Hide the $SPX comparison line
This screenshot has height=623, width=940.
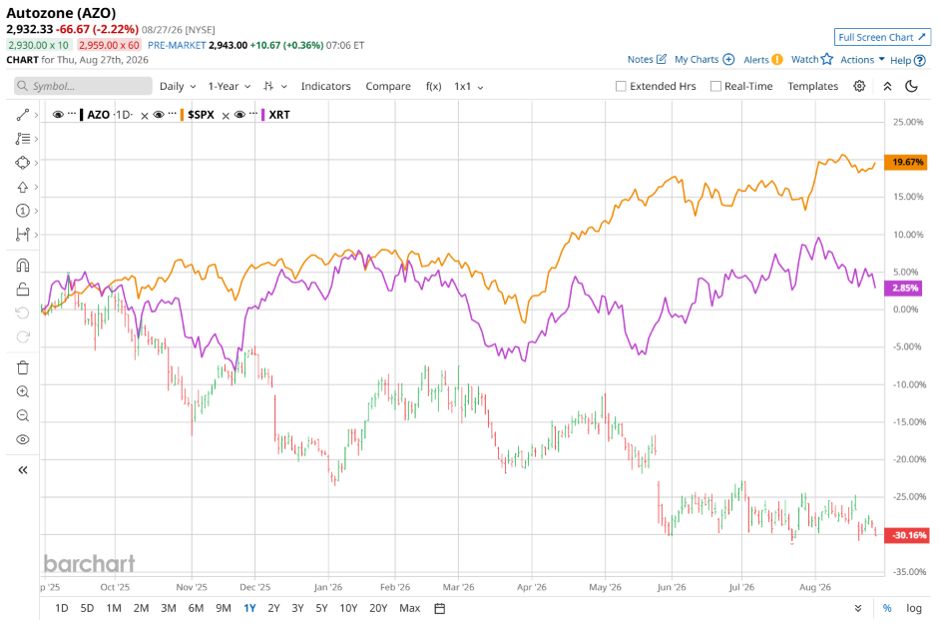click(159, 115)
